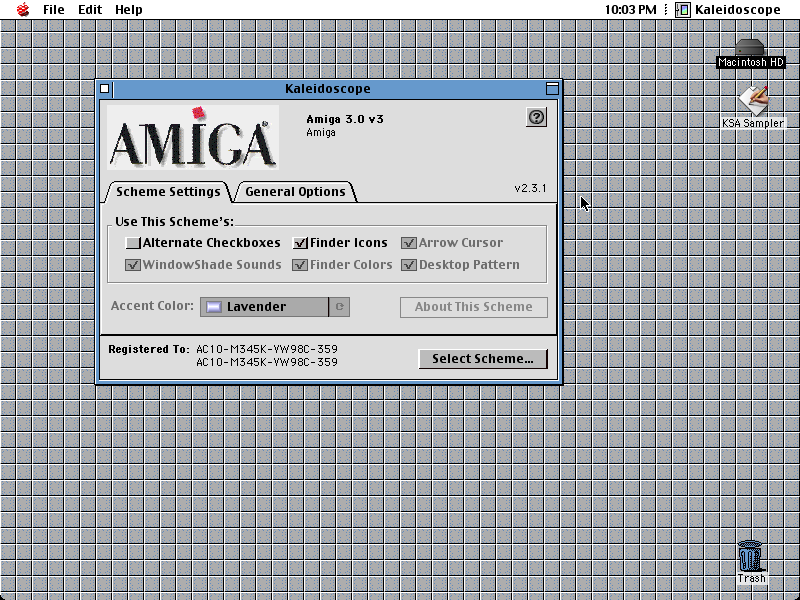The height and width of the screenshot is (600, 800).
Task: Click the v2.3.1 version label
Action: (x=531, y=188)
